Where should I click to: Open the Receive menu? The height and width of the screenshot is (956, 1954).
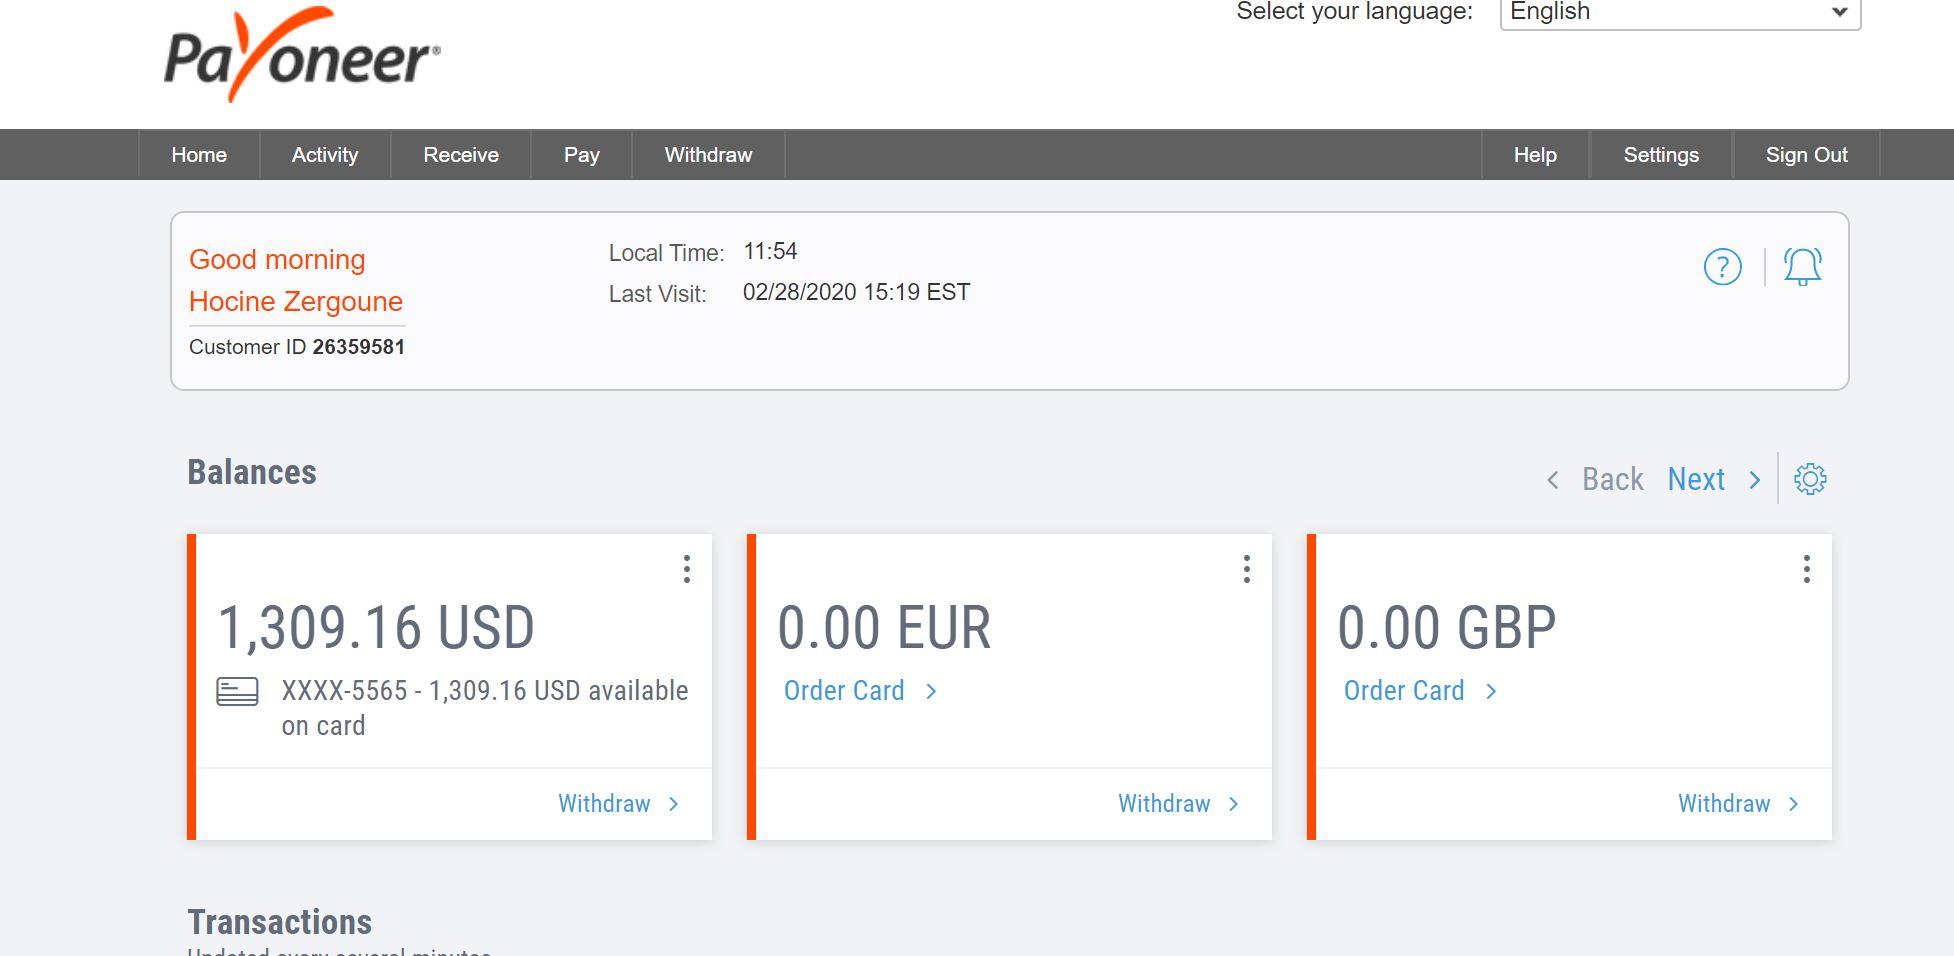click(x=461, y=155)
